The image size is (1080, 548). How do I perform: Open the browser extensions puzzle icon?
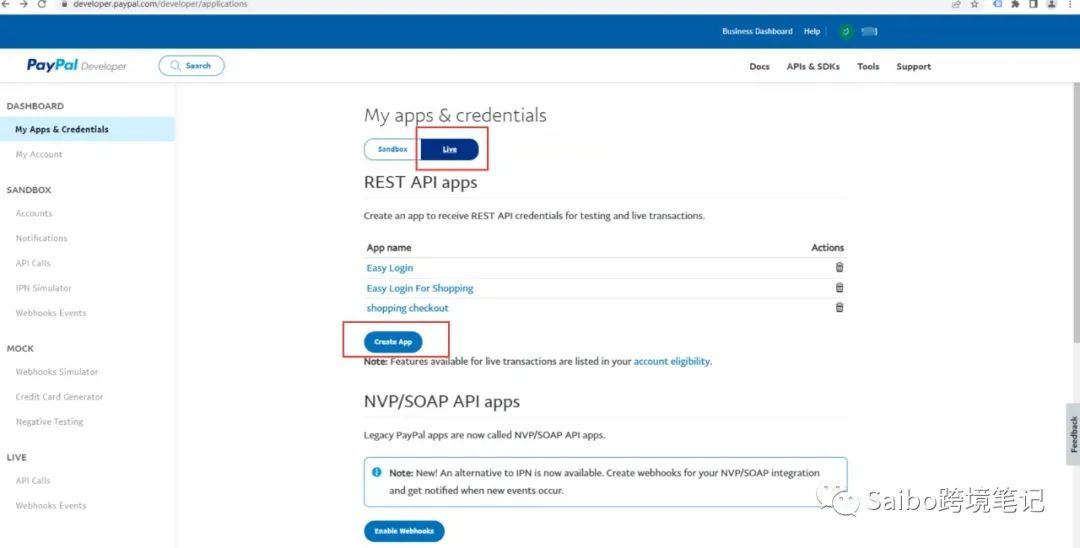coord(1015,4)
